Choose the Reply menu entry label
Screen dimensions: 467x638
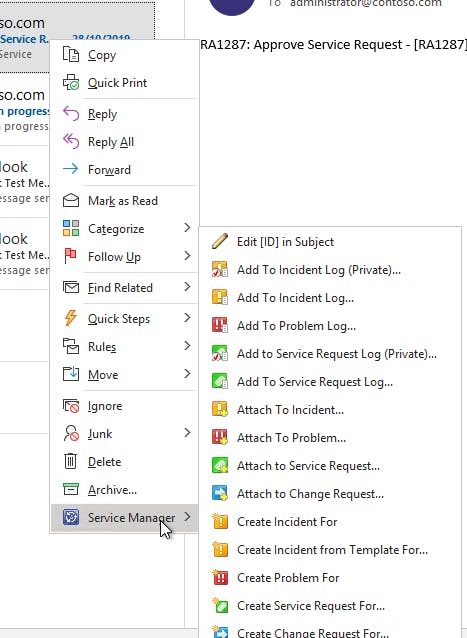(x=103, y=114)
